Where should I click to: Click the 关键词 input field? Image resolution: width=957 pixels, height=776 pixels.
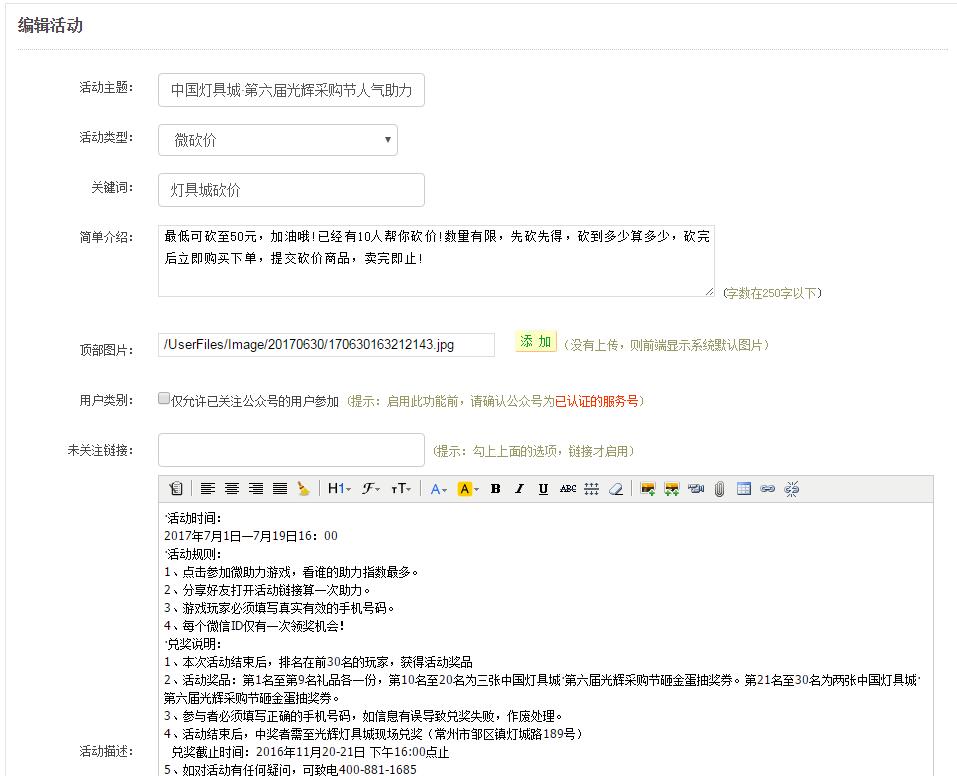click(291, 190)
